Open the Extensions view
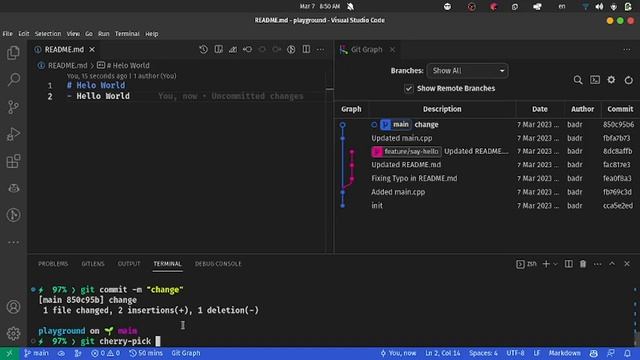 coord(13,161)
